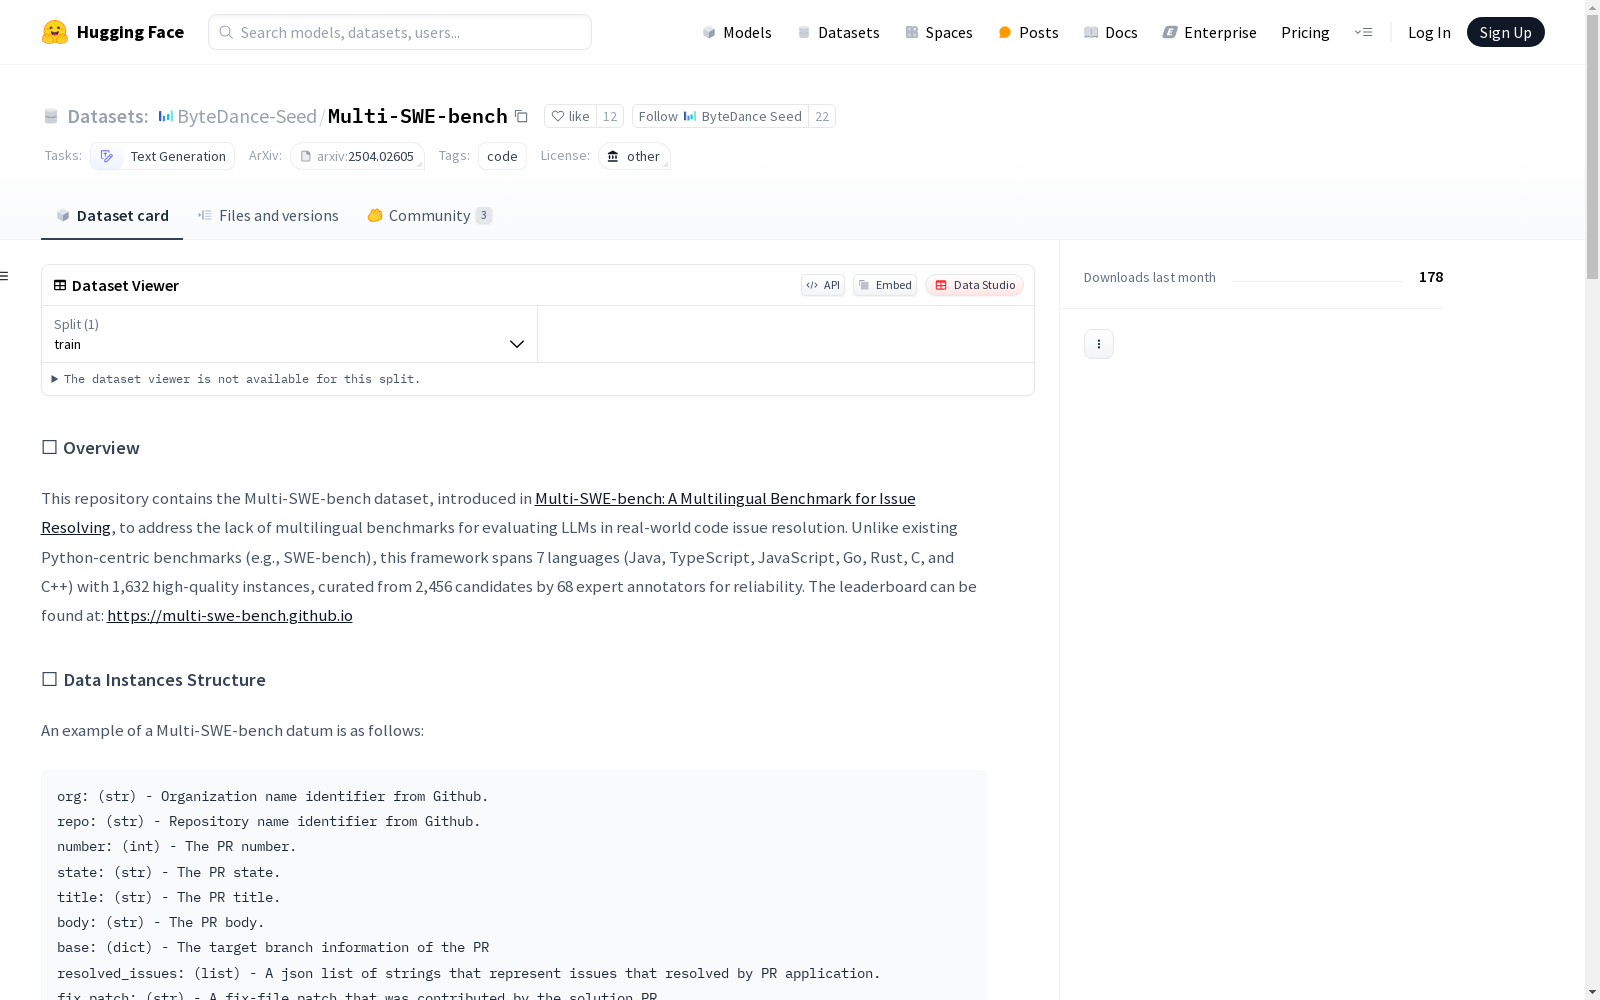1600x1000 pixels.
Task: Focus the search models and datasets field
Action: pyautogui.click(x=400, y=32)
